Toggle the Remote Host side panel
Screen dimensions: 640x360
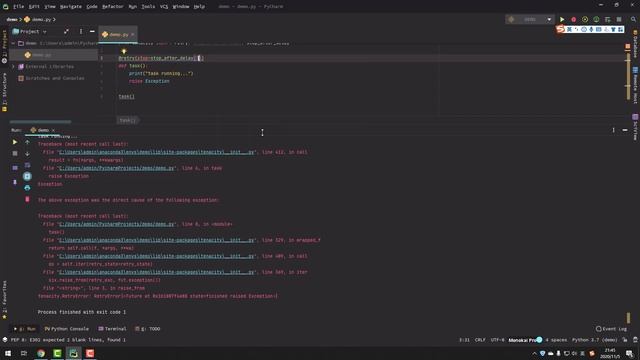pyautogui.click(x=636, y=86)
